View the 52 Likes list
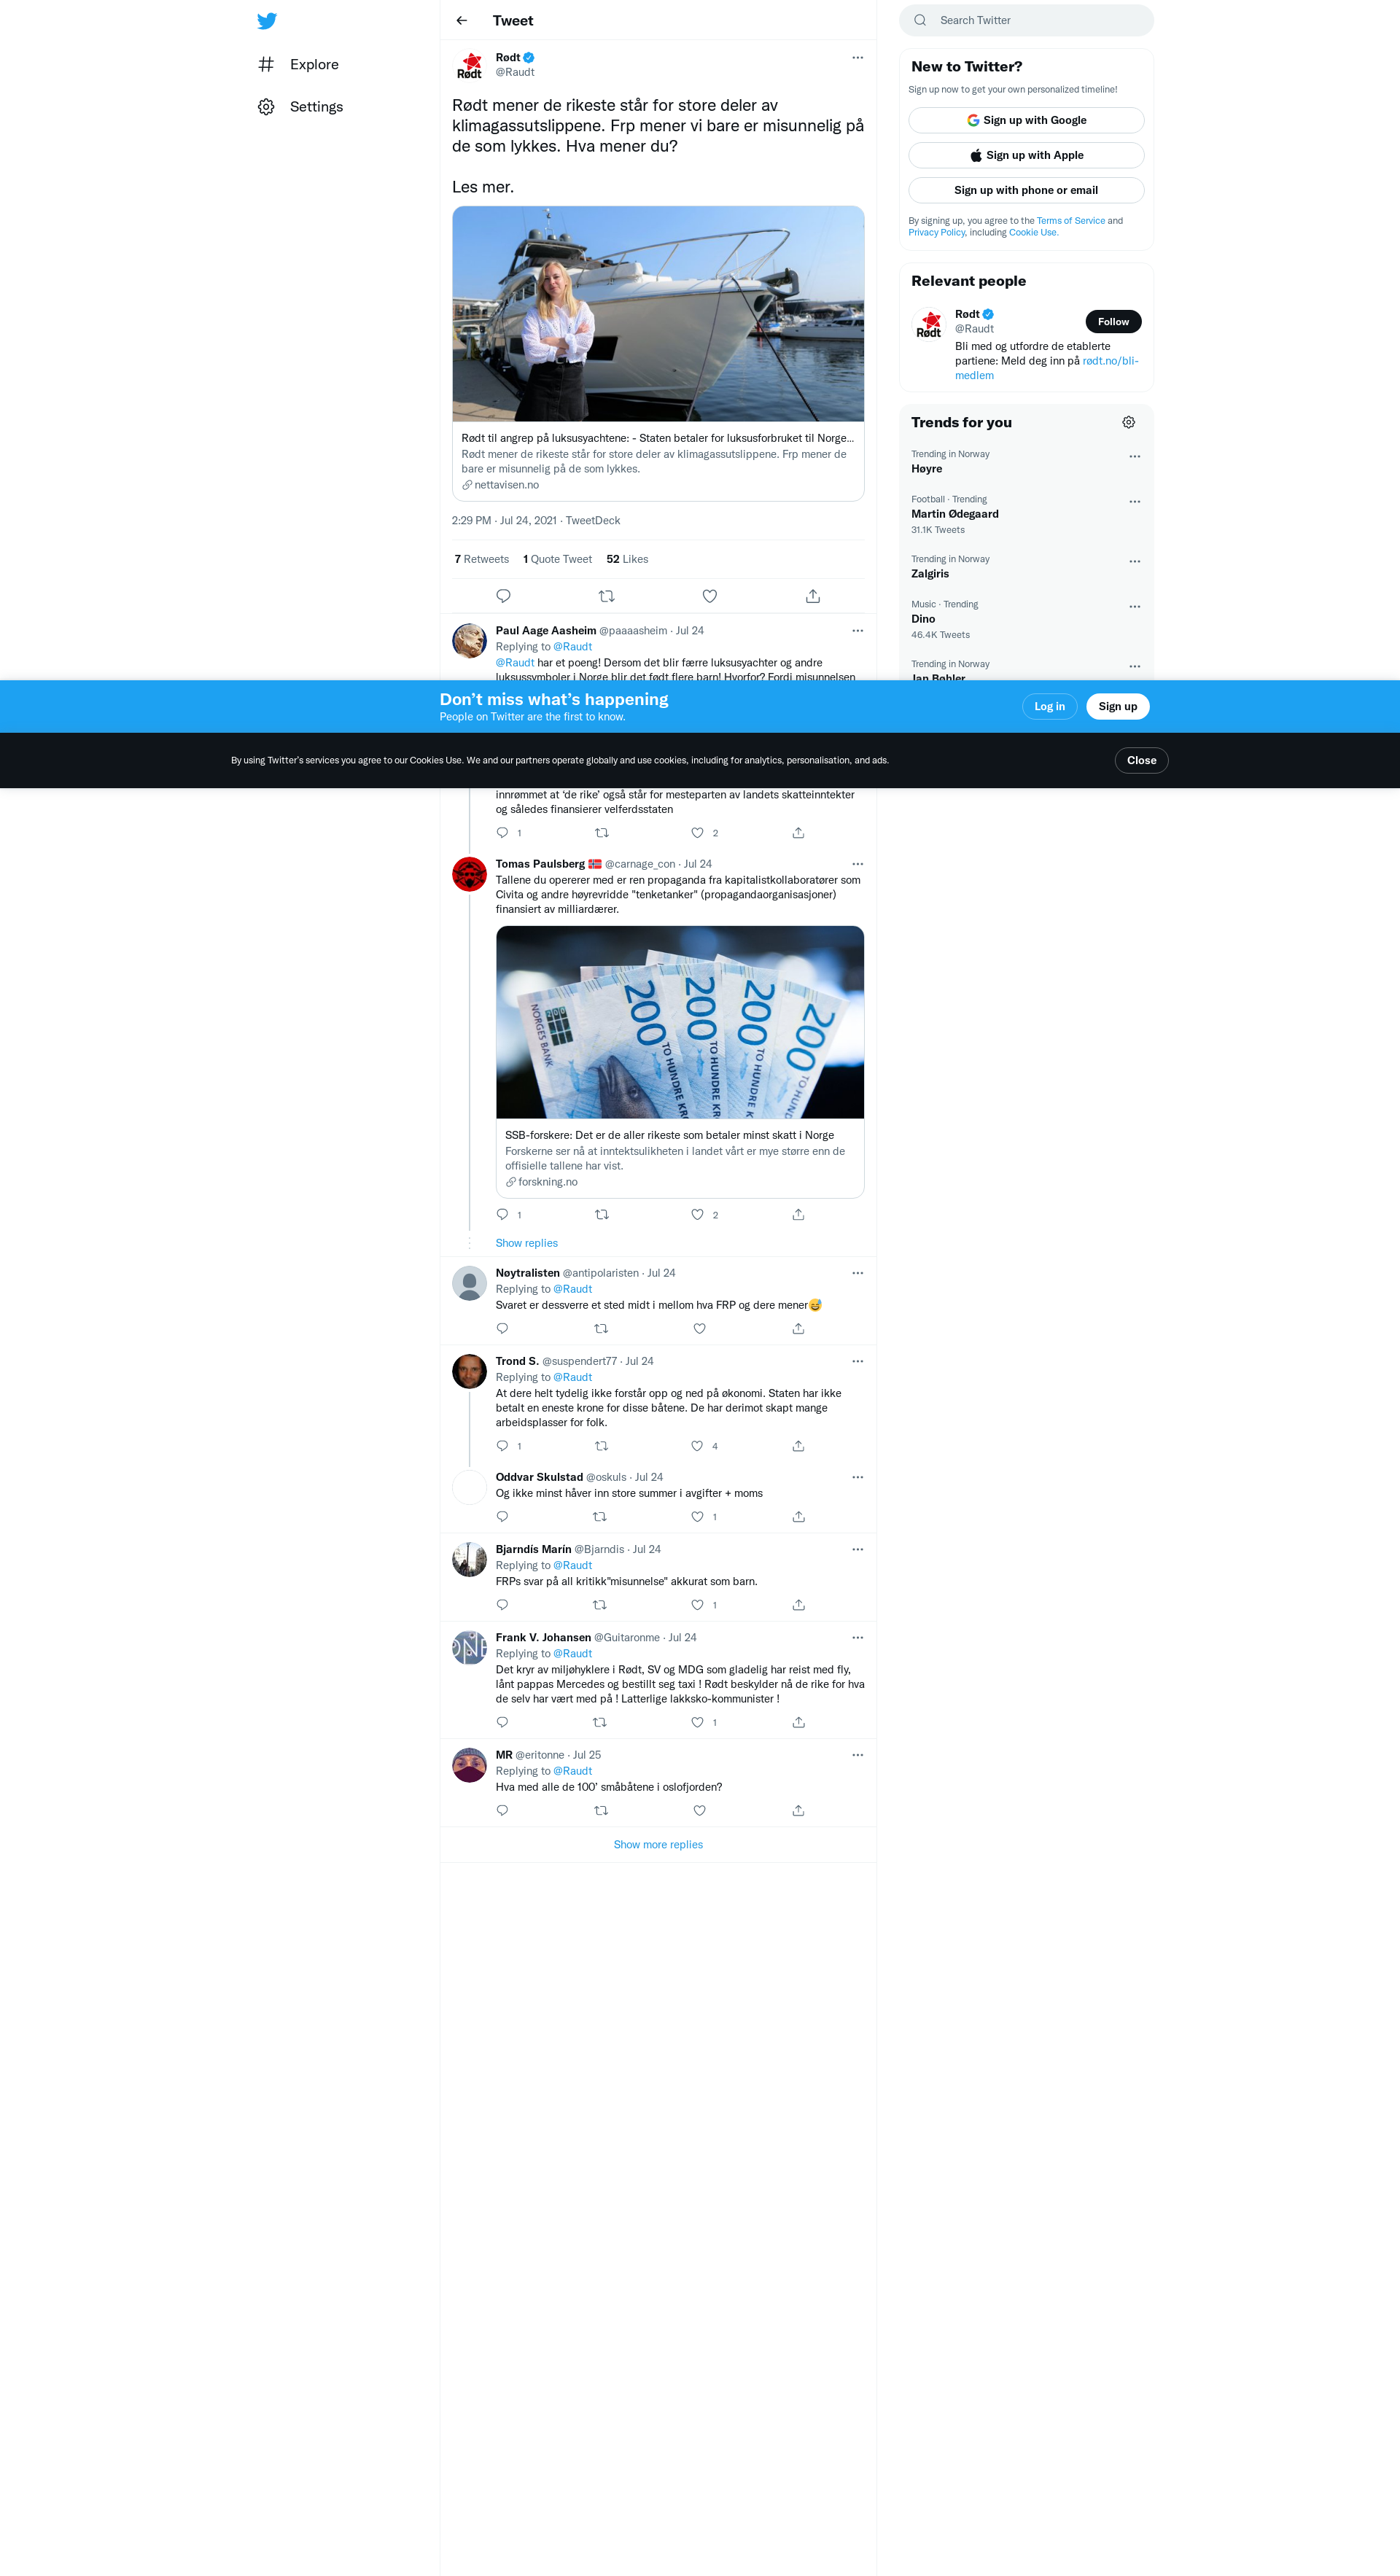The width and height of the screenshot is (1400, 2576). point(627,560)
